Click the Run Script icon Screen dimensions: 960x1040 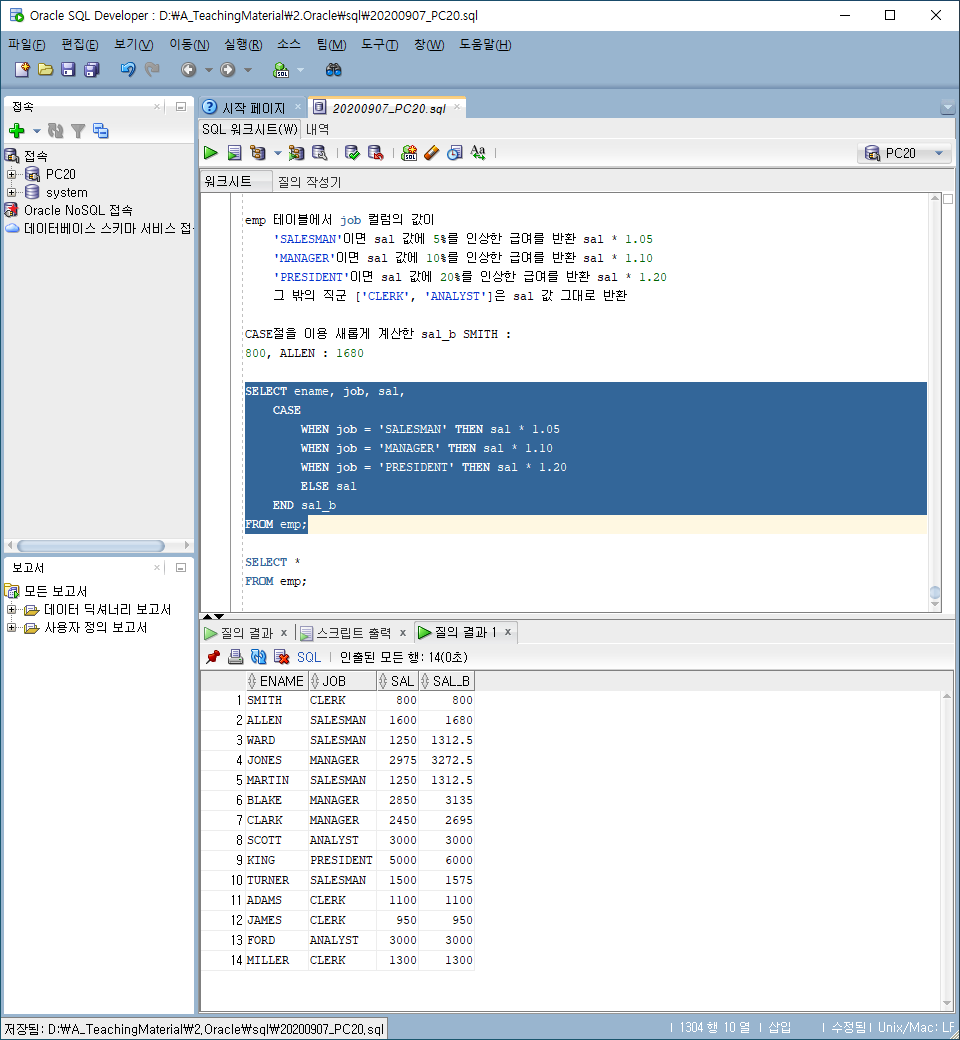234,153
